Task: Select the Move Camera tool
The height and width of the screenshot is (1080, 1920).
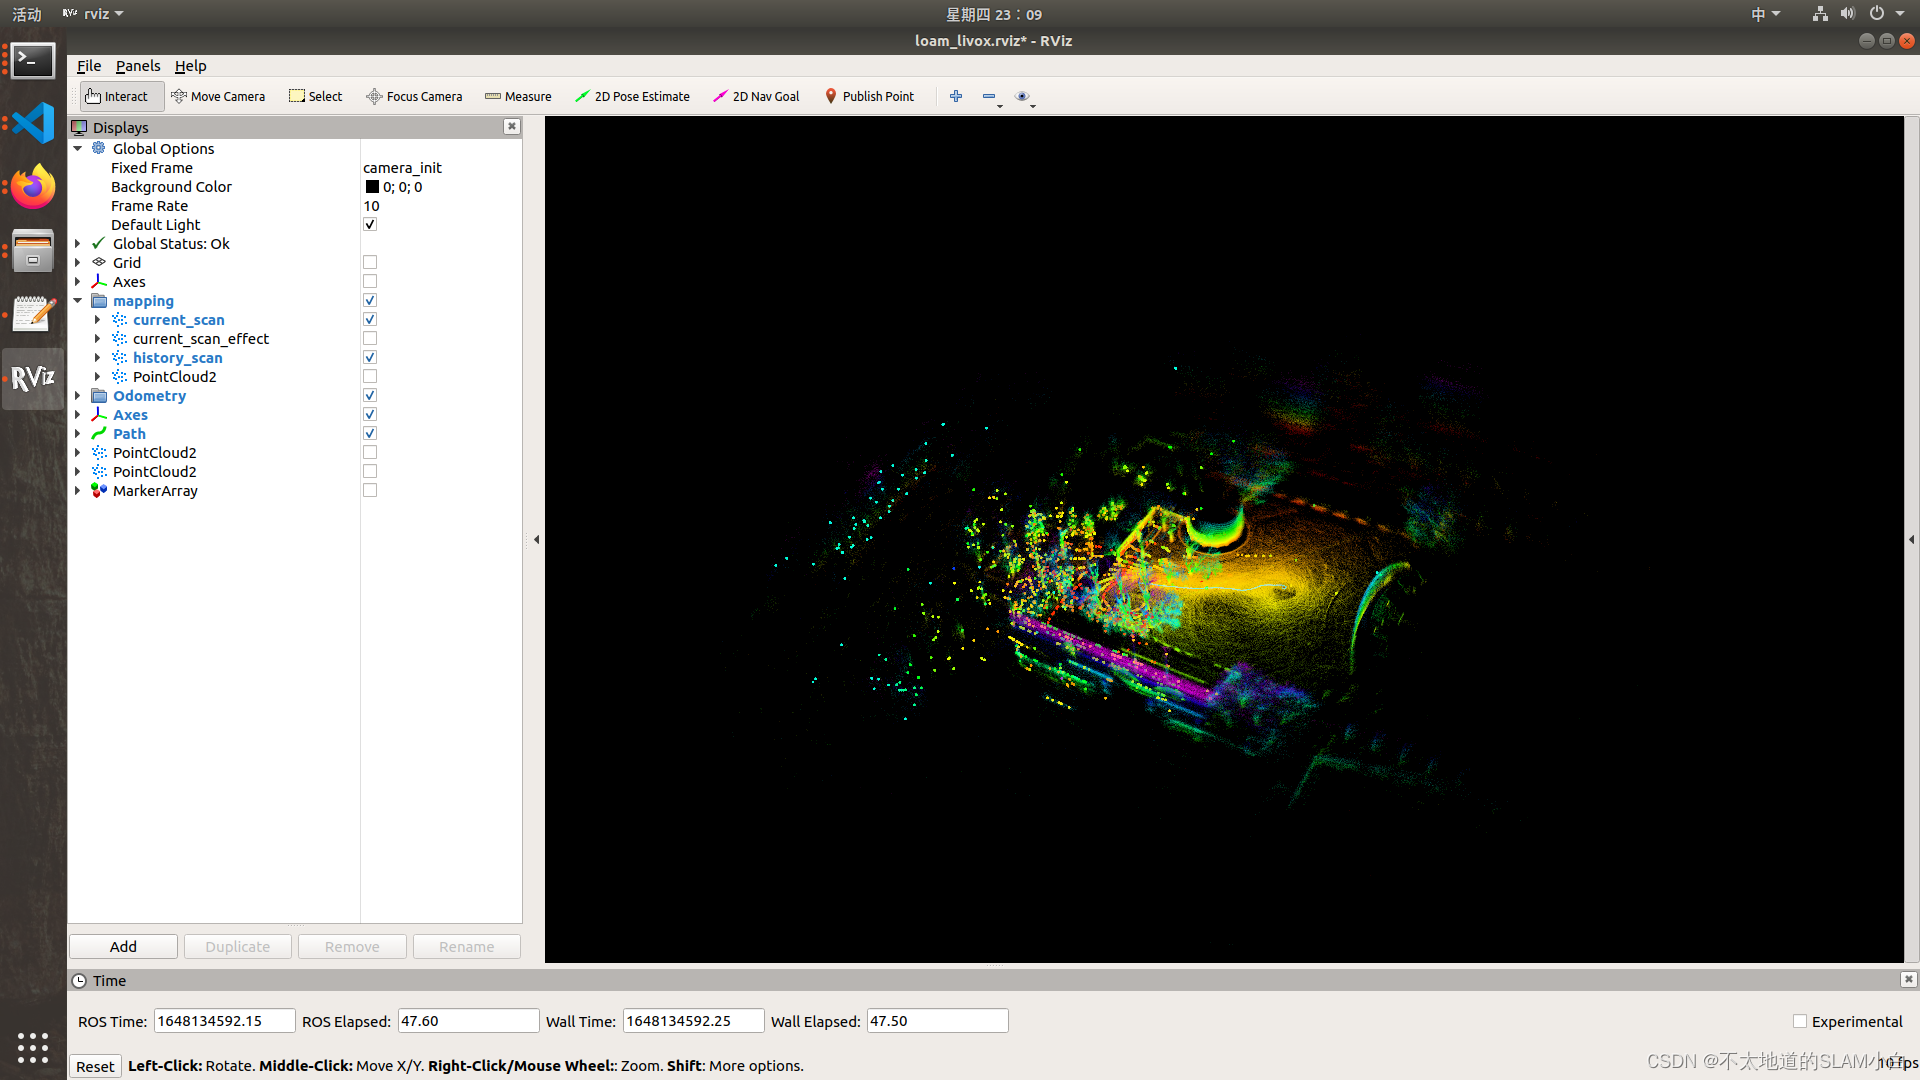Action: [218, 96]
